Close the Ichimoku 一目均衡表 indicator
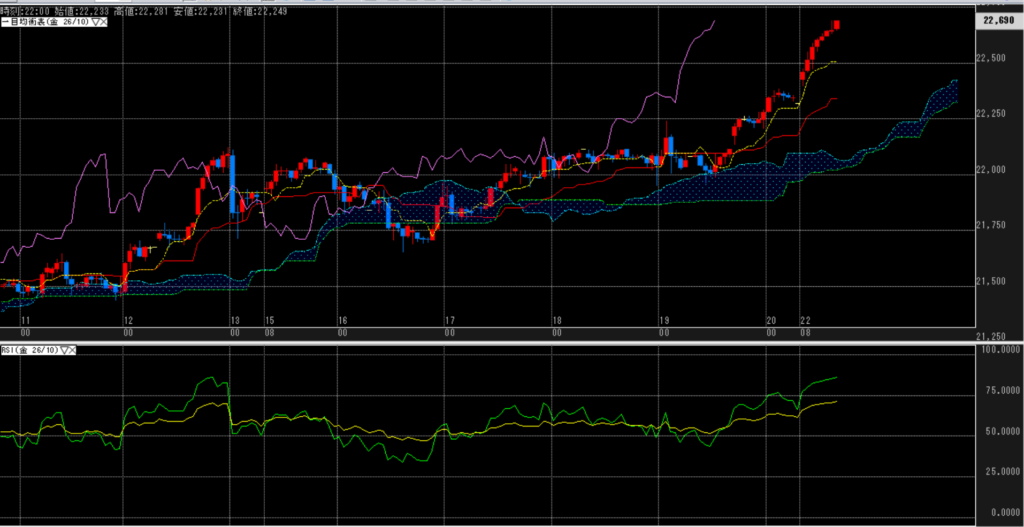 click(x=104, y=21)
